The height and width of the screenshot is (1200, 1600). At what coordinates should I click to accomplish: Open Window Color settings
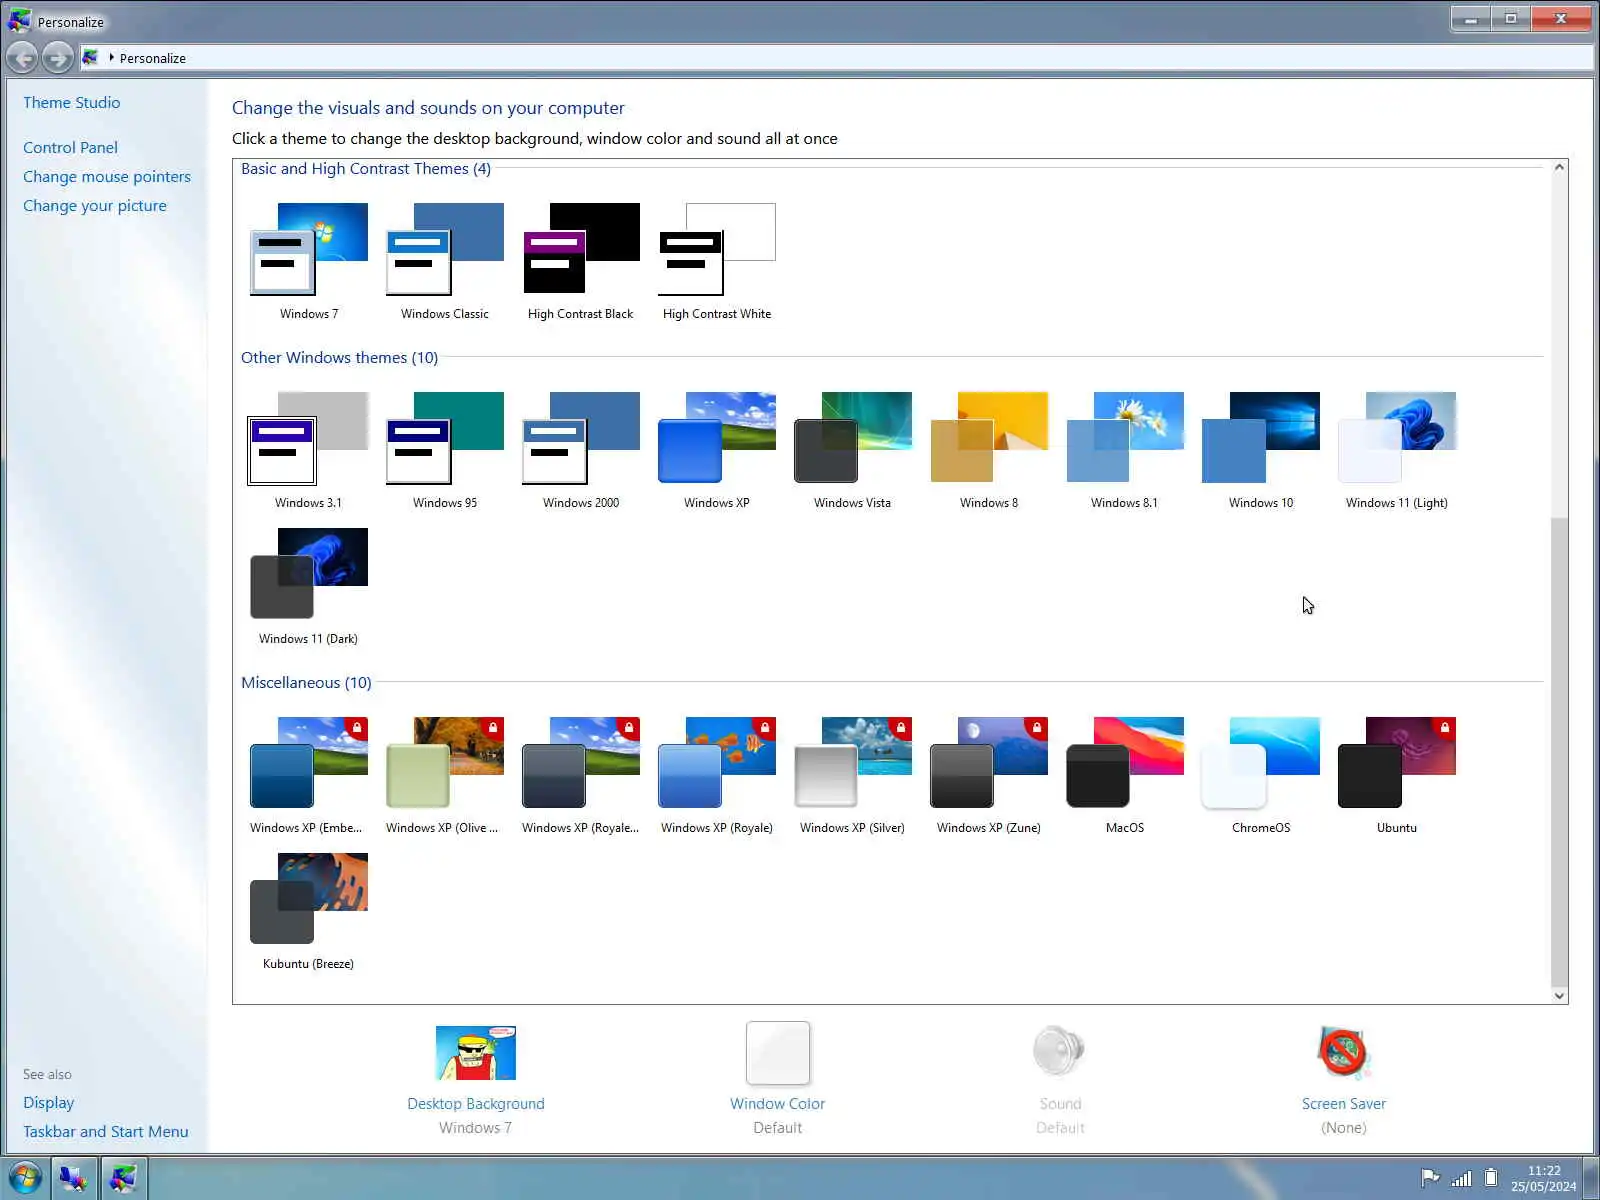pos(778,1079)
